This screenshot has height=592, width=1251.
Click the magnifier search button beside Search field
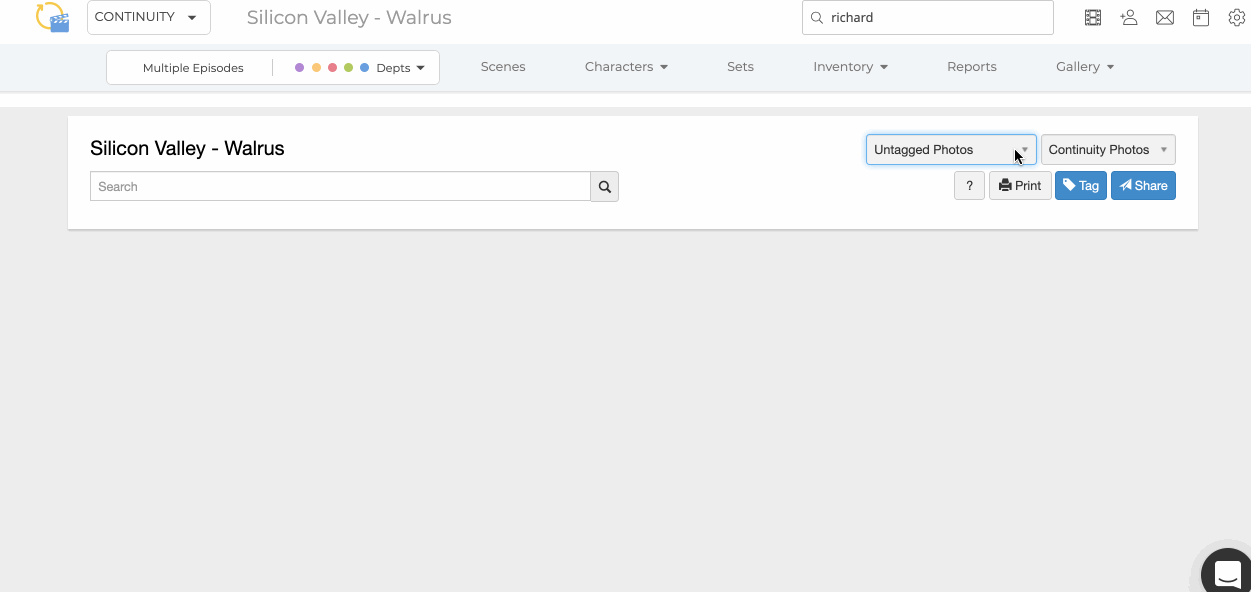[x=605, y=186]
